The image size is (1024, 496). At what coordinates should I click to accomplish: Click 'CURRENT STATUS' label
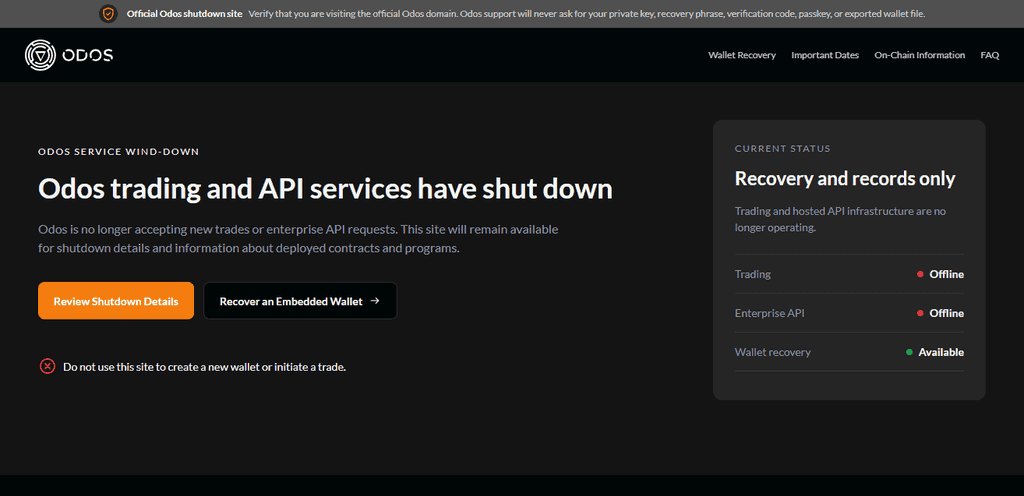pos(782,149)
